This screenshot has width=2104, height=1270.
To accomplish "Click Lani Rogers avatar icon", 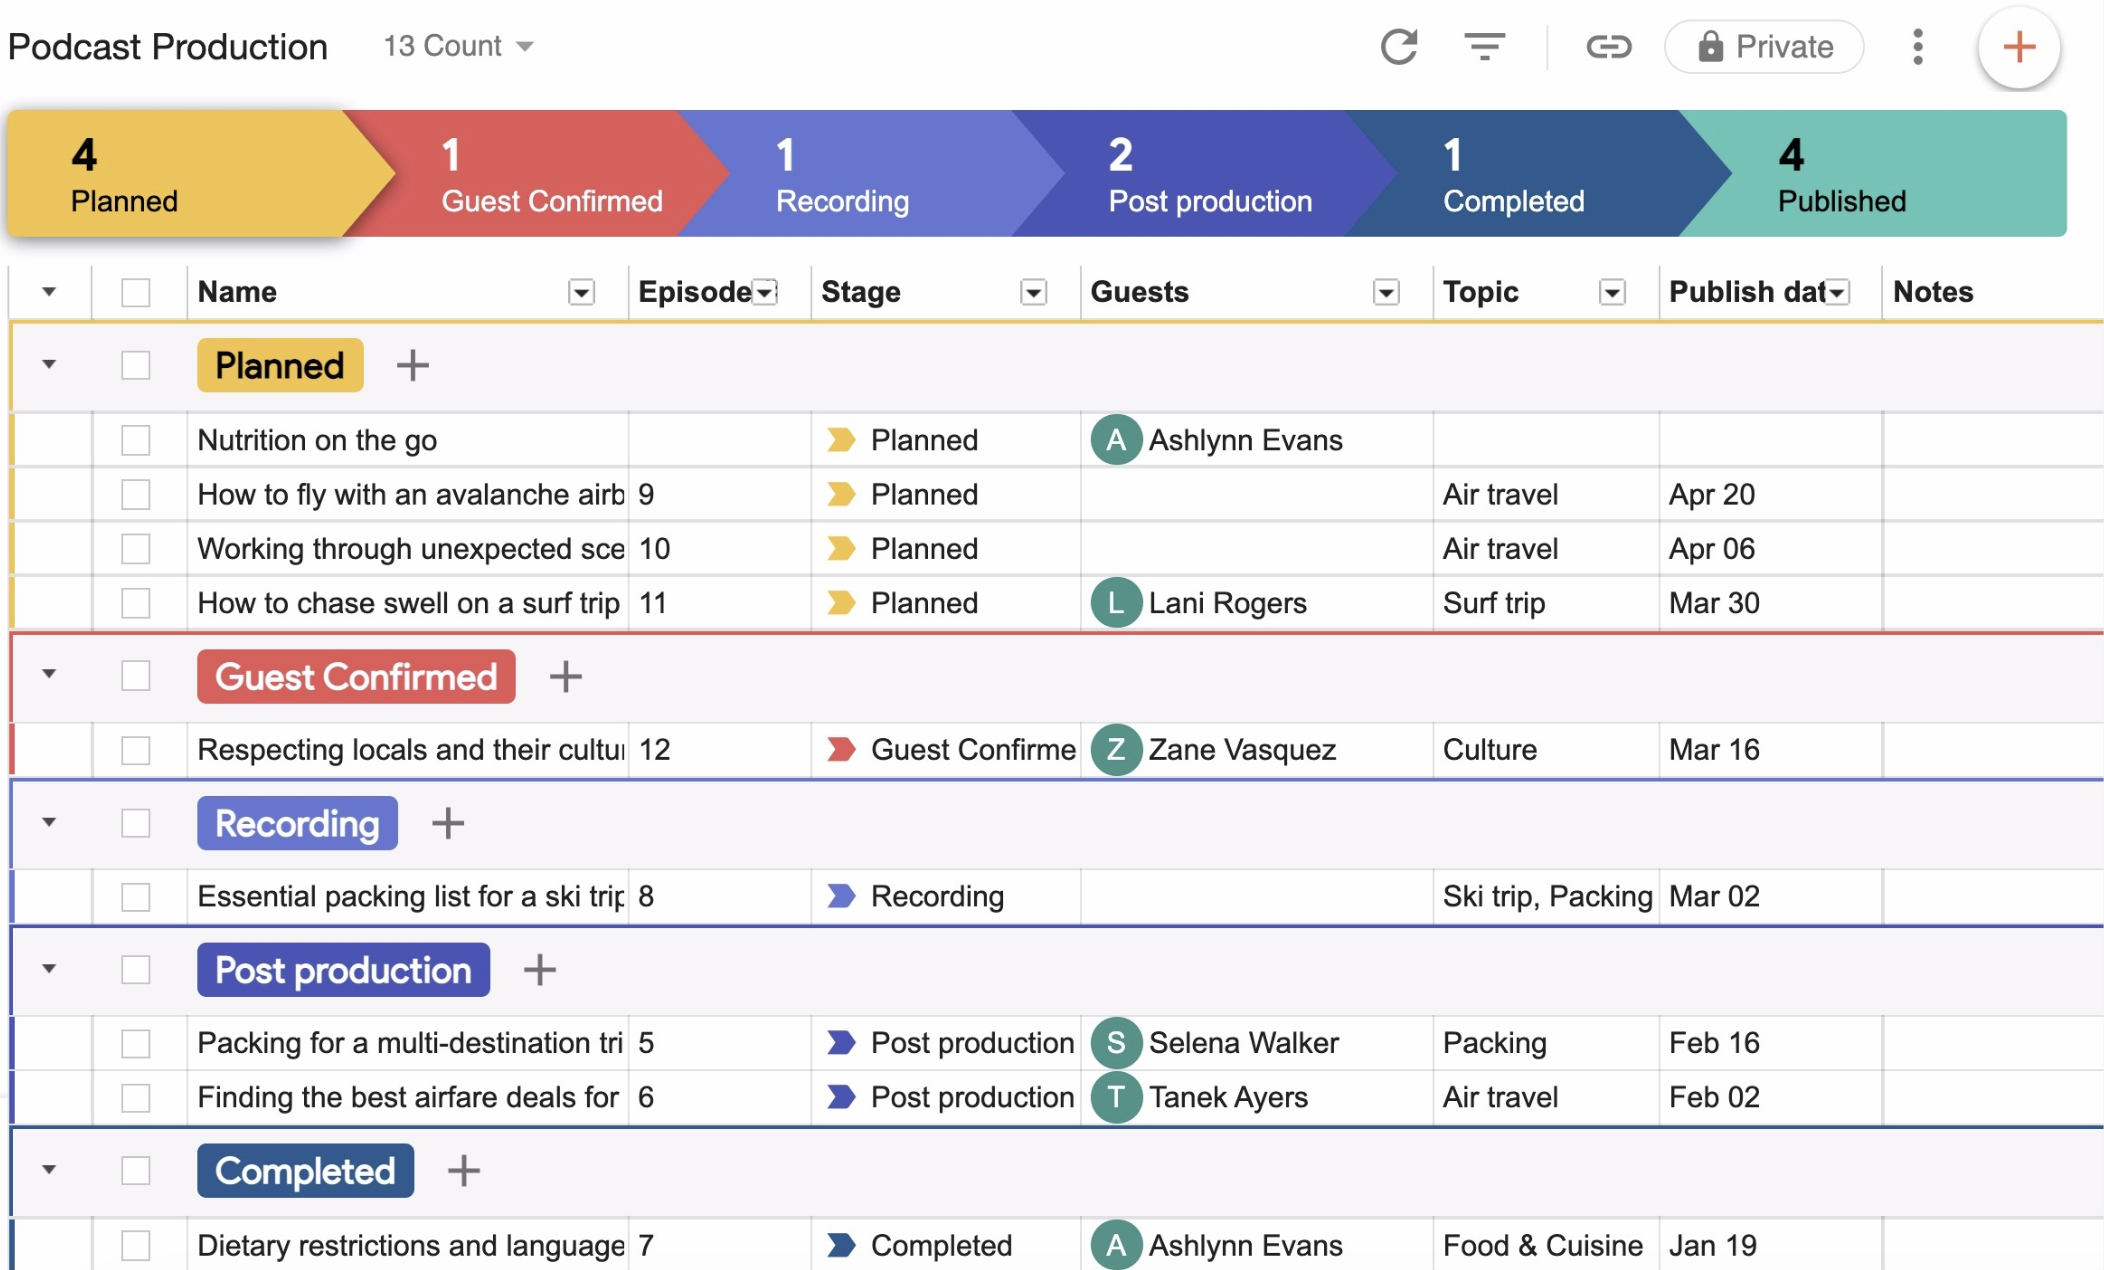I will (x=1116, y=603).
